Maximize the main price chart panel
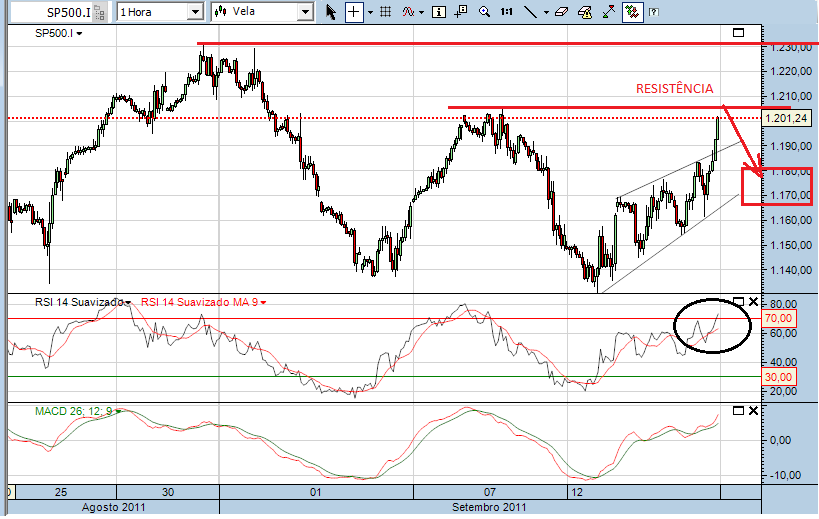The image size is (819, 519). click(x=739, y=33)
